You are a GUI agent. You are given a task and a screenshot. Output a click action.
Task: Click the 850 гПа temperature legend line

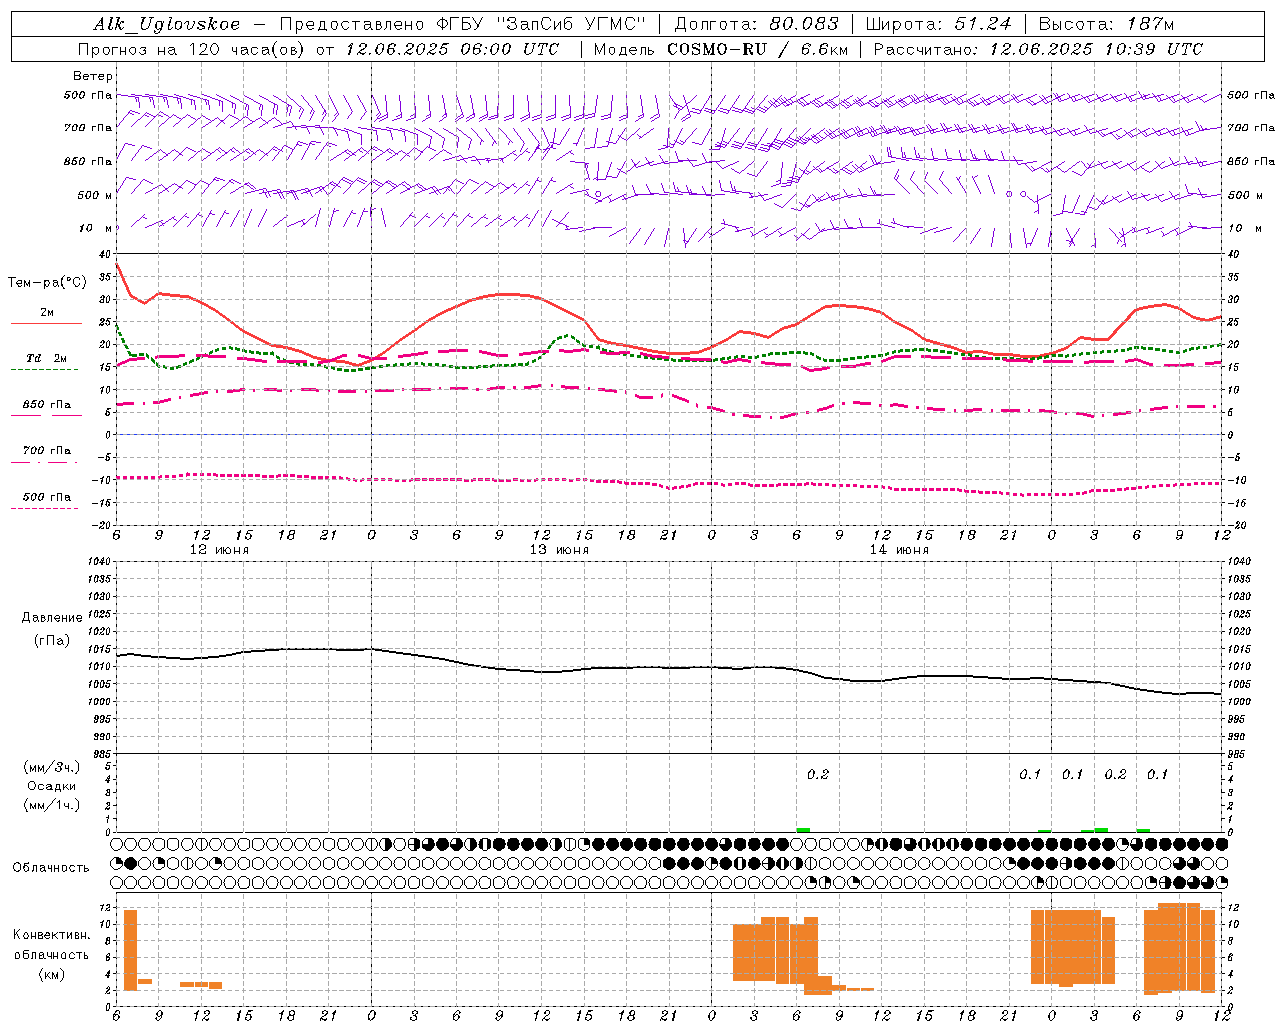point(46,414)
